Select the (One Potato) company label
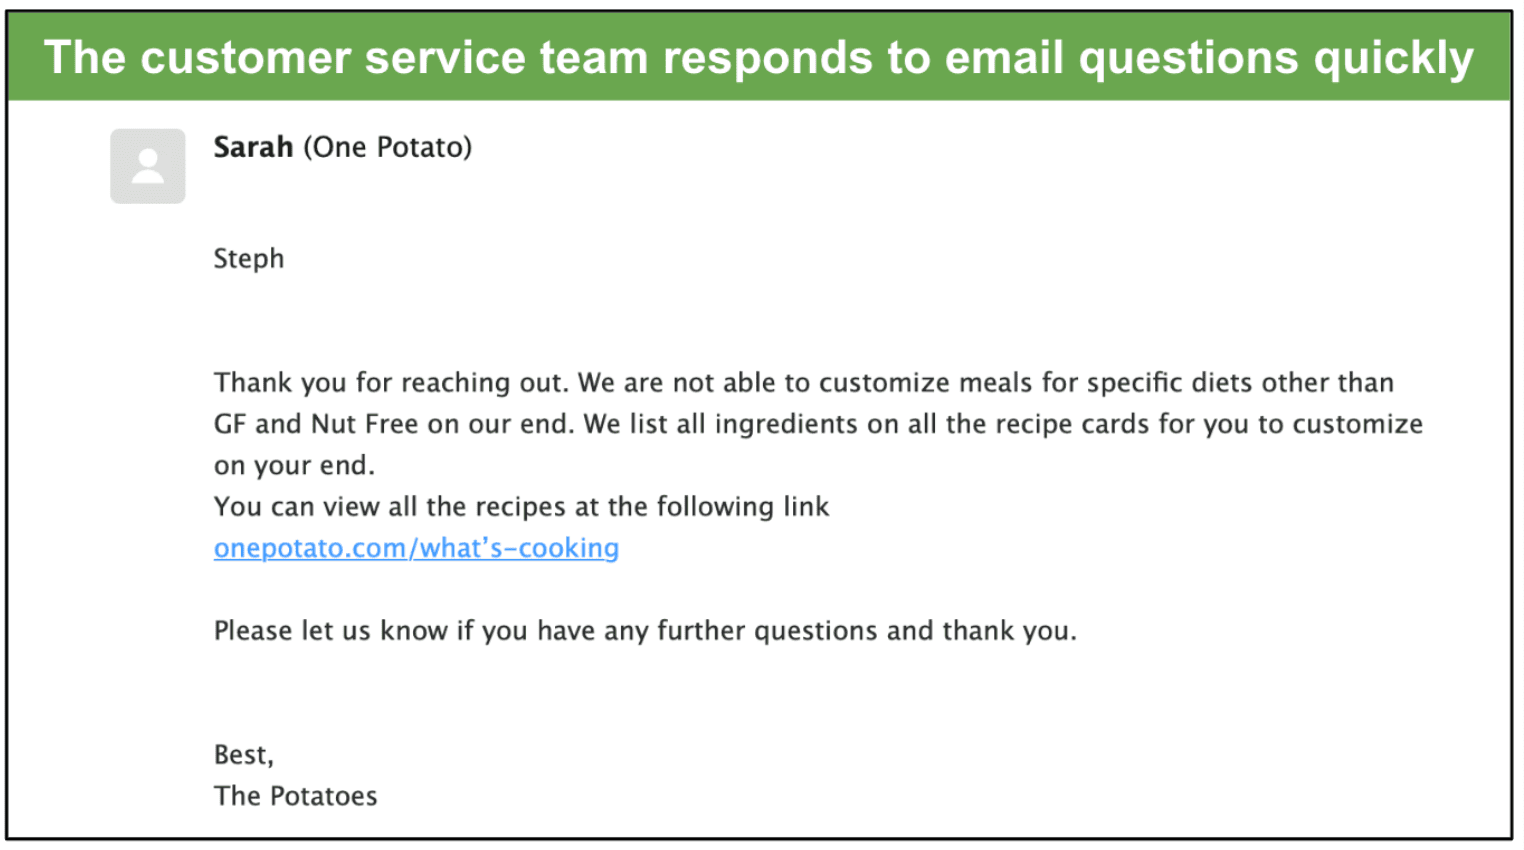Screen dimensions: 1524x850 click(x=387, y=147)
